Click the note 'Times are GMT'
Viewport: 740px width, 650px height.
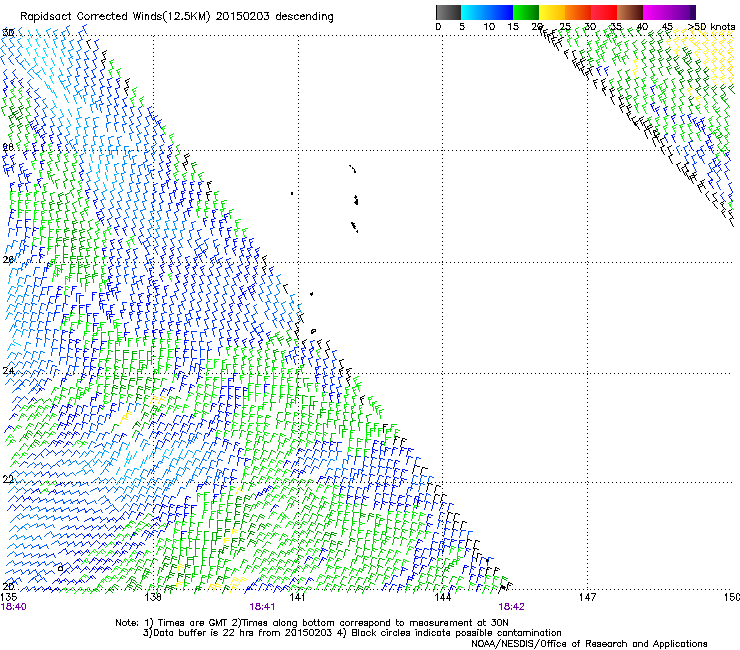[x=195, y=623]
